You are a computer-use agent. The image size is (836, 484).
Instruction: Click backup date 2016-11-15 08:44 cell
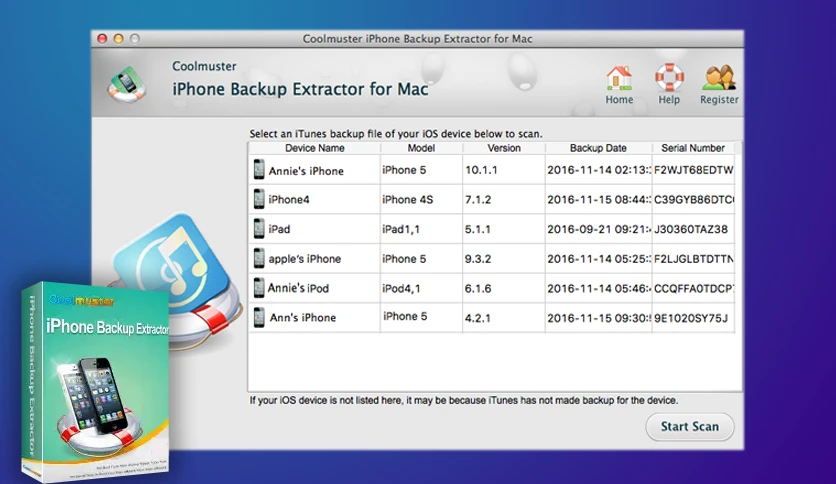coord(598,199)
